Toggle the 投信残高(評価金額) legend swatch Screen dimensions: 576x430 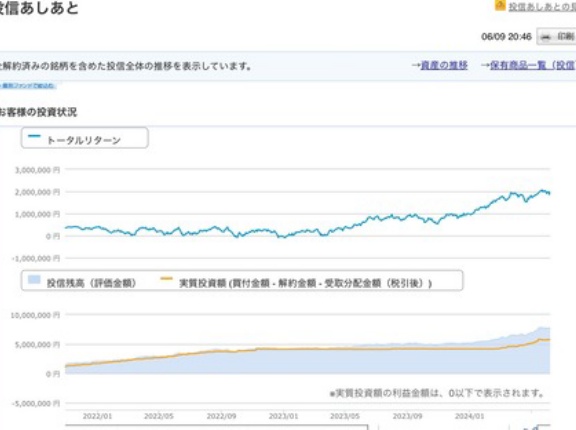coord(34,279)
